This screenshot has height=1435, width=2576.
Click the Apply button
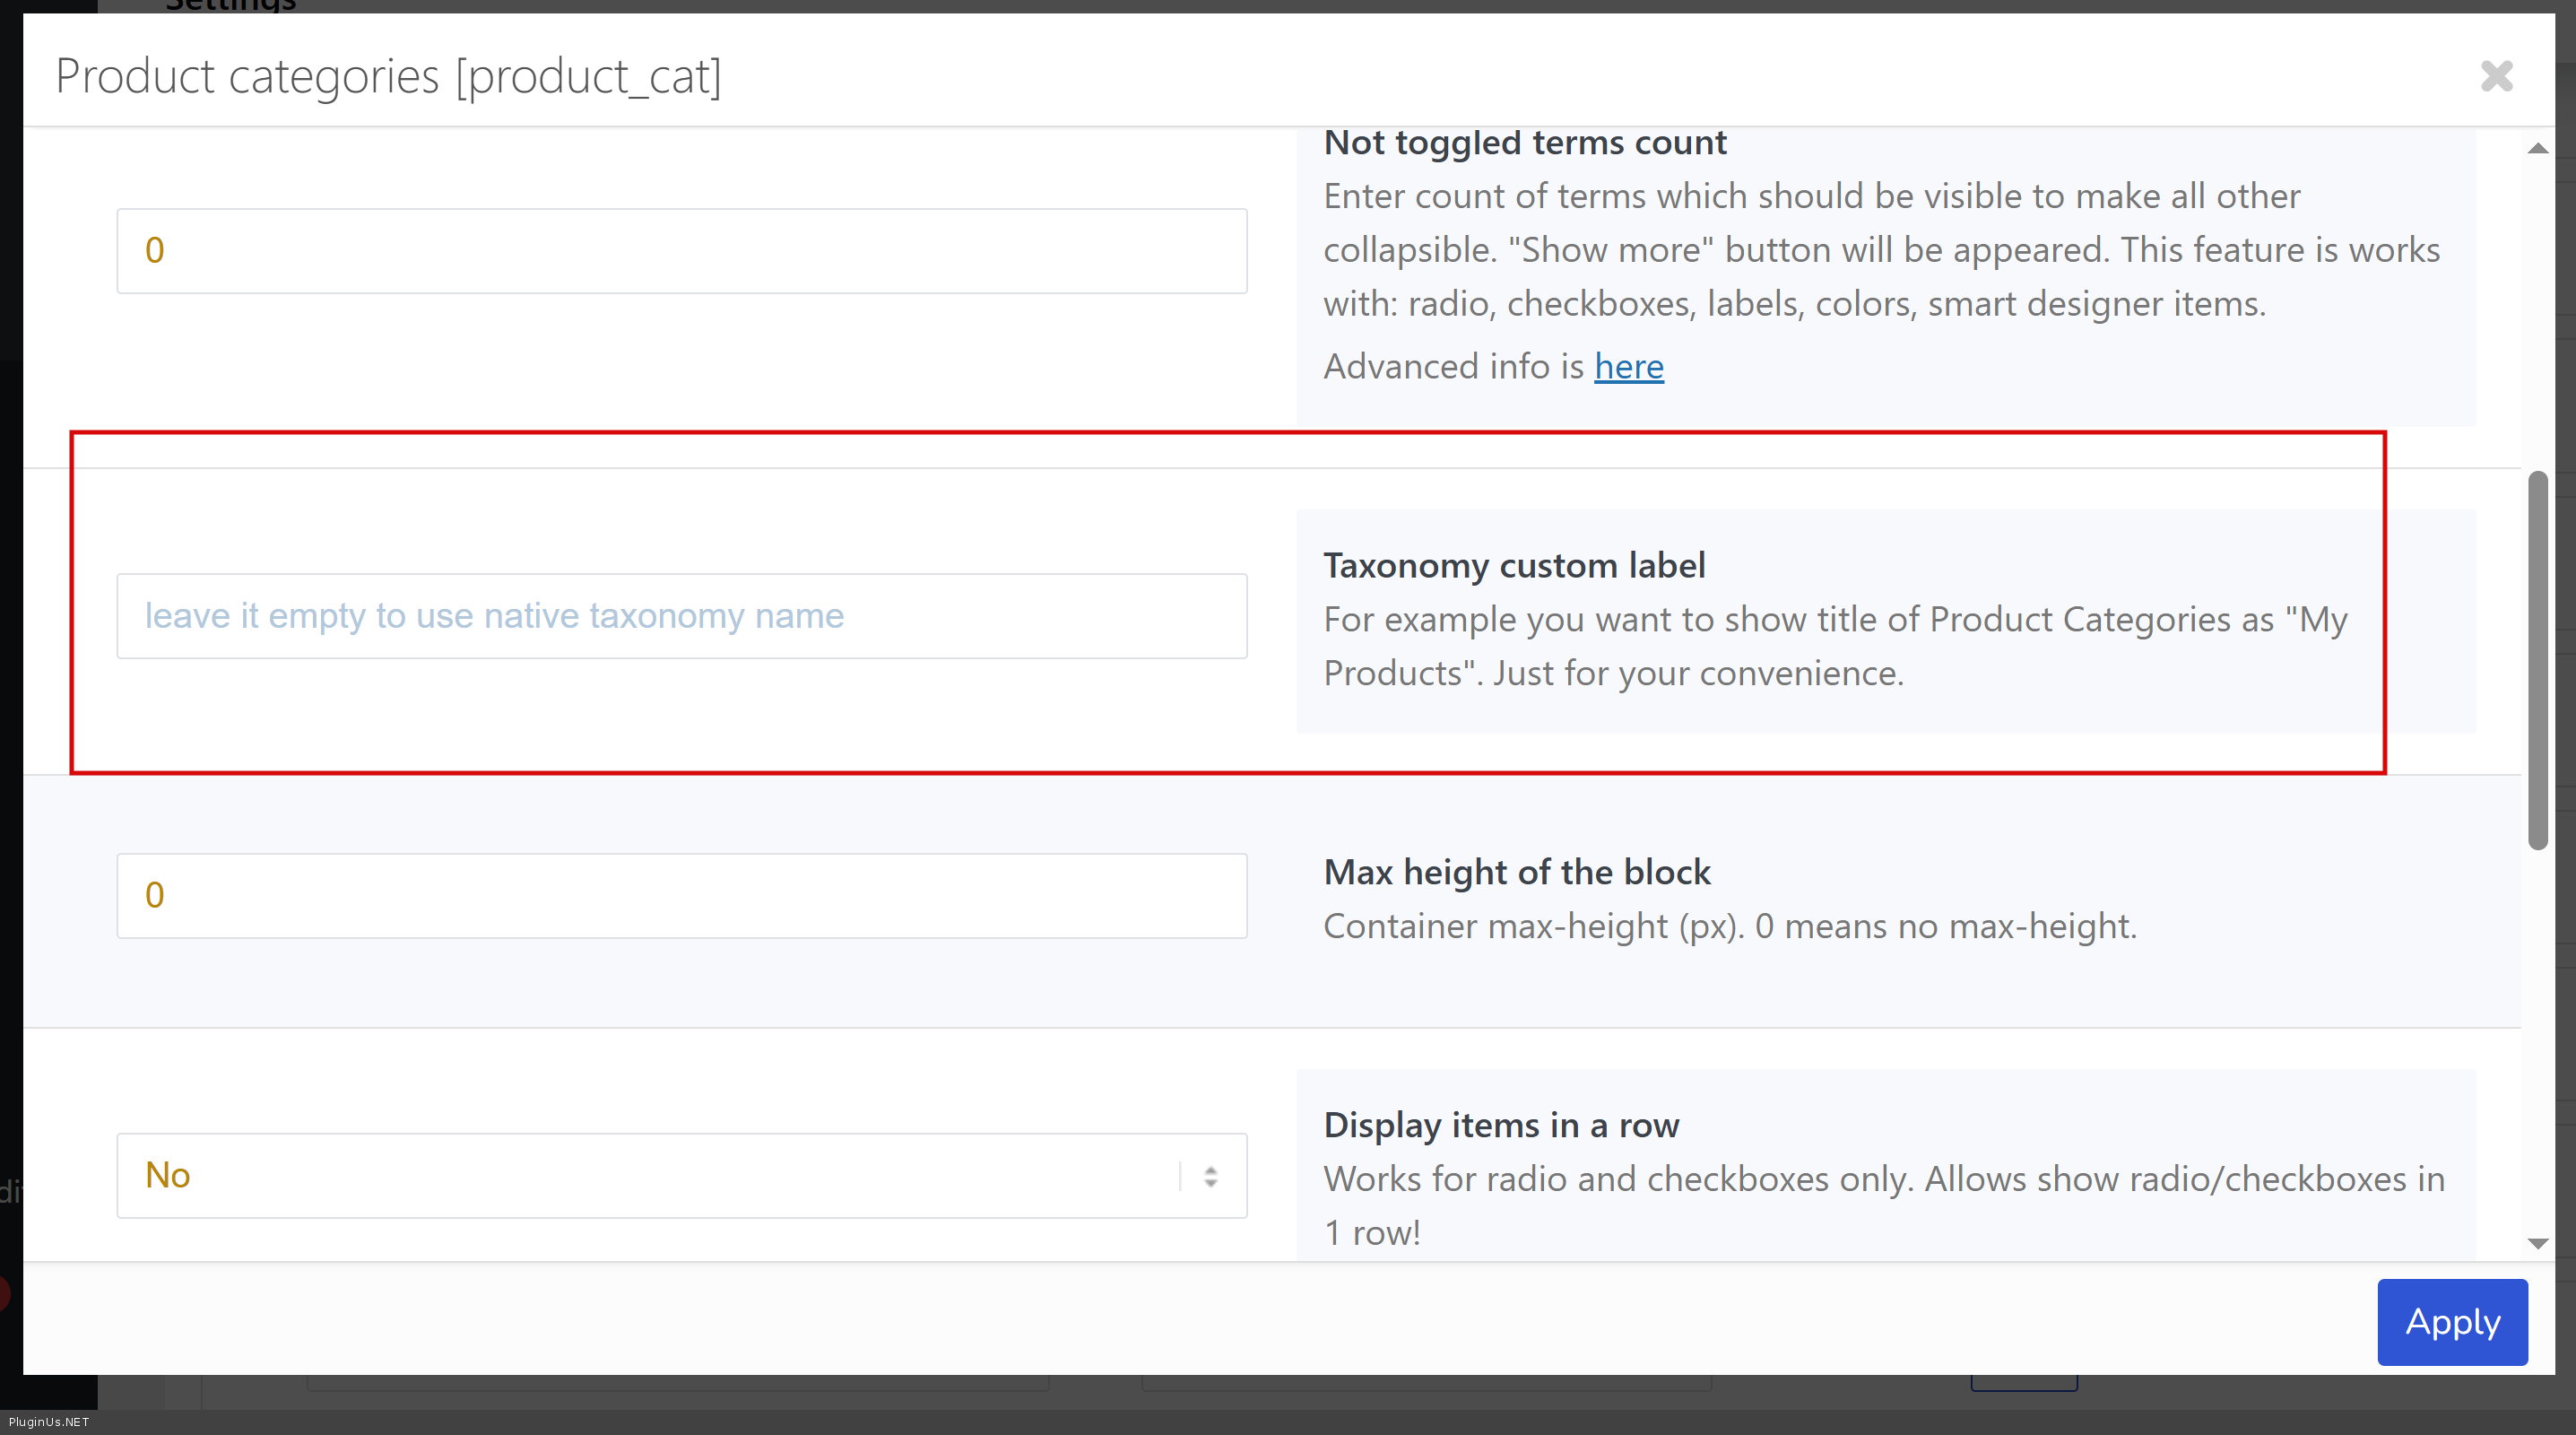pyautogui.click(x=2452, y=1321)
